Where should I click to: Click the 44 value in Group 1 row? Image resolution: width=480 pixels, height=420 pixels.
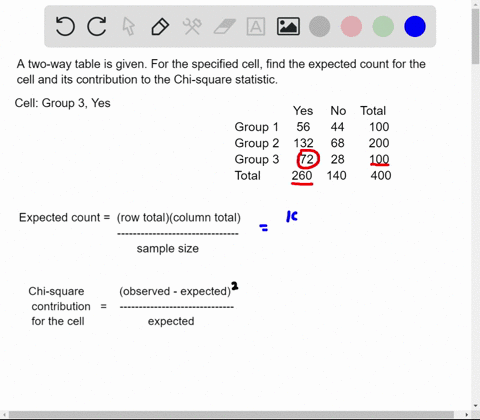click(x=337, y=127)
